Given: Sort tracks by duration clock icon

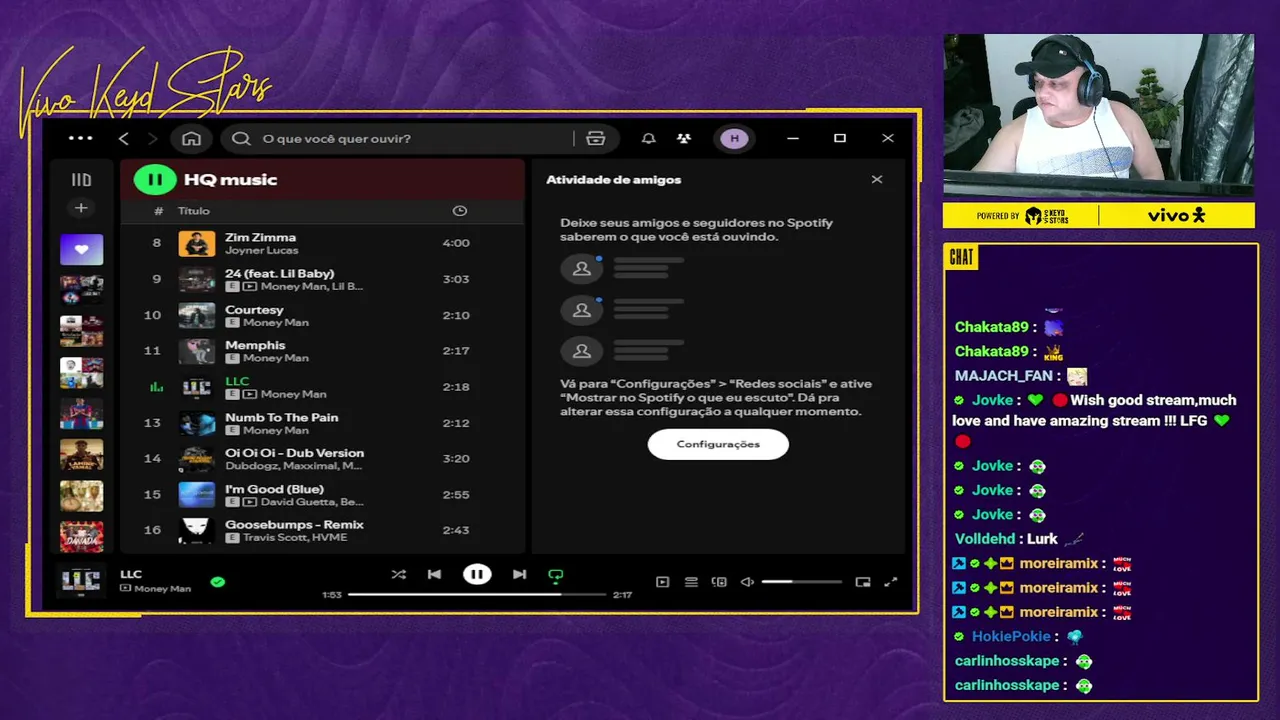Looking at the screenshot, I should tap(459, 211).
